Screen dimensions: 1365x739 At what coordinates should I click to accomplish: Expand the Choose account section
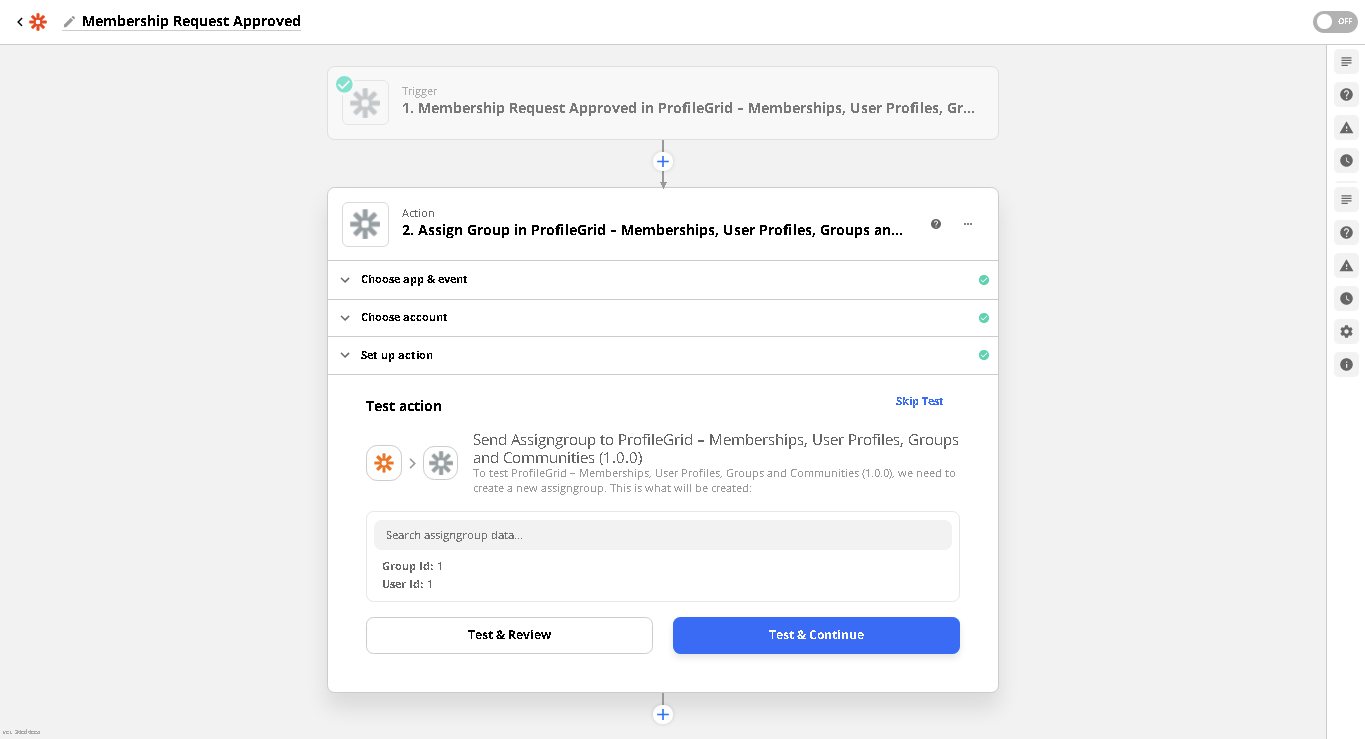(x=403, y=318)
